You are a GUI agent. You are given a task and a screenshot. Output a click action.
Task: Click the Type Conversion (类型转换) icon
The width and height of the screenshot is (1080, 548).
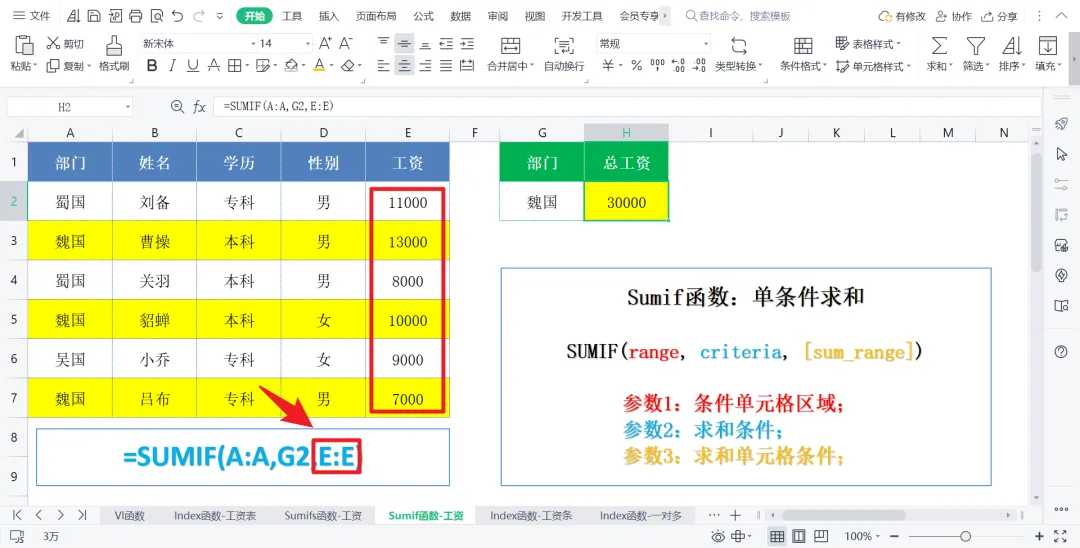[738, 45]
